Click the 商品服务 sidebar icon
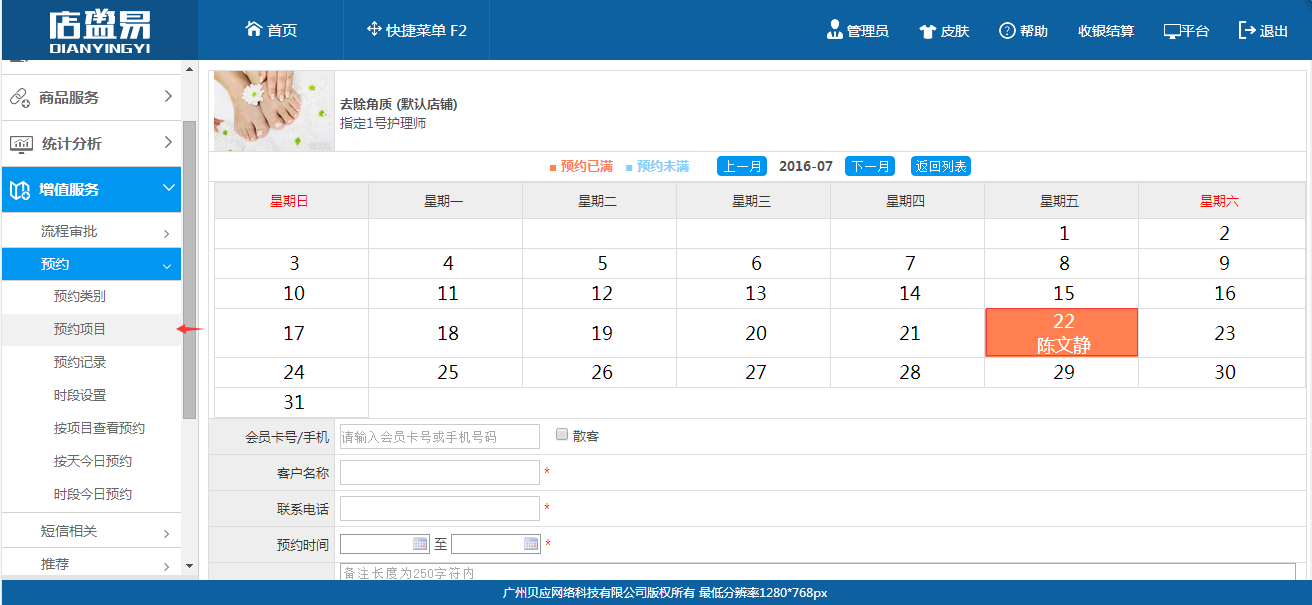Viewport: 1312px width, 605px height. point(20,98)
